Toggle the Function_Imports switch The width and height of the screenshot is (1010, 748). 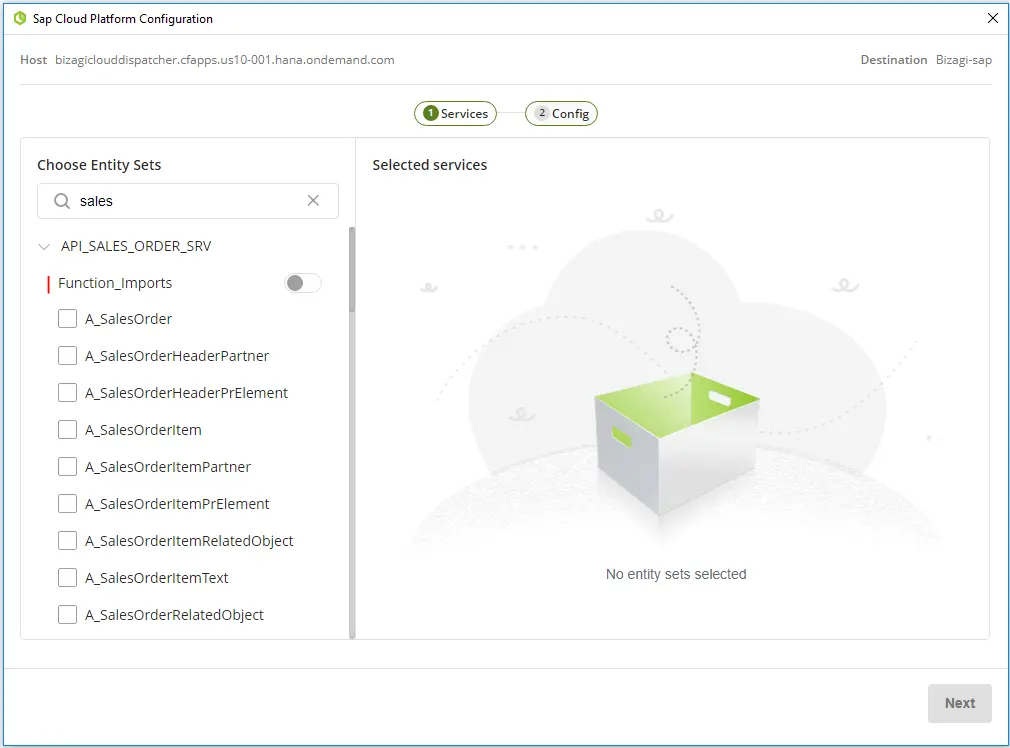[303, 283]
